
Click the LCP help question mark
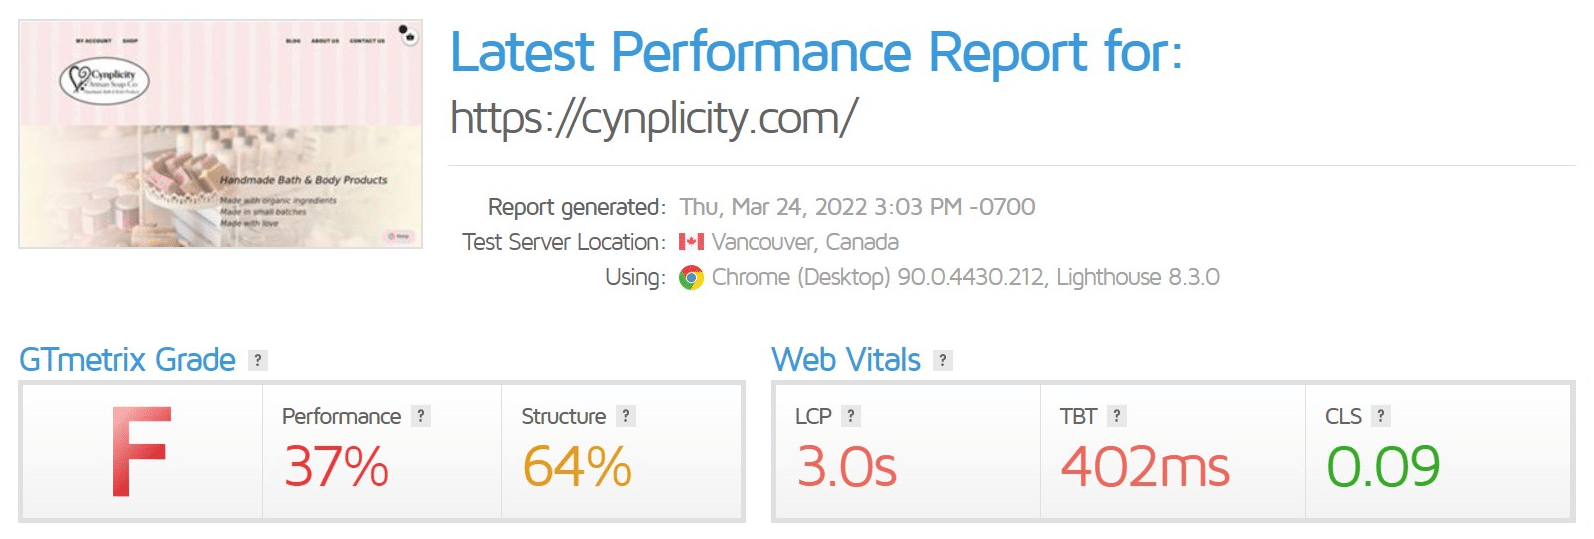pyautogui.click(x=851, y=416)
